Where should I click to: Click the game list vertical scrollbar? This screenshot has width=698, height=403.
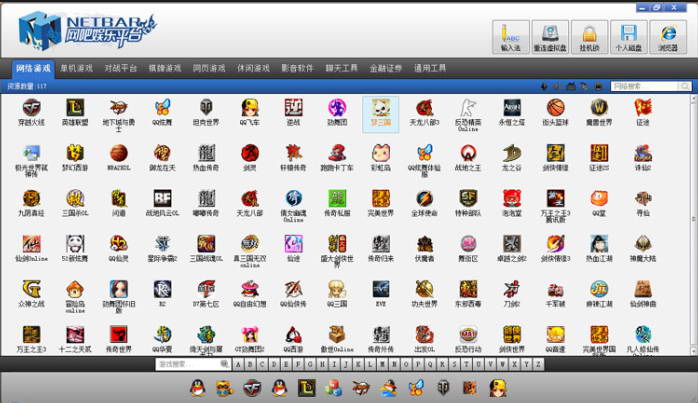pyautogui.click(x=694, y=225)
